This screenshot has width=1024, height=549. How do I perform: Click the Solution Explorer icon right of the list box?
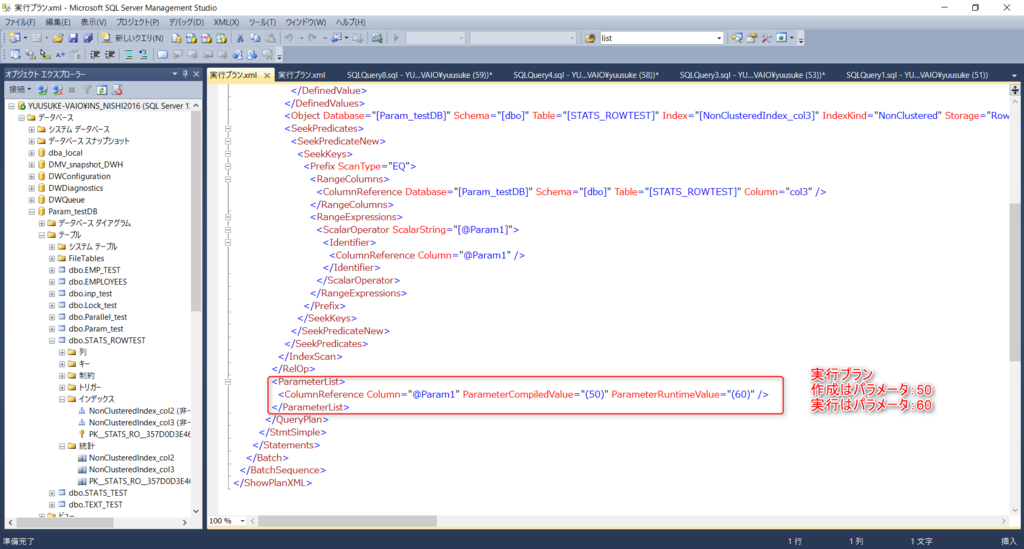pos(737,38)
